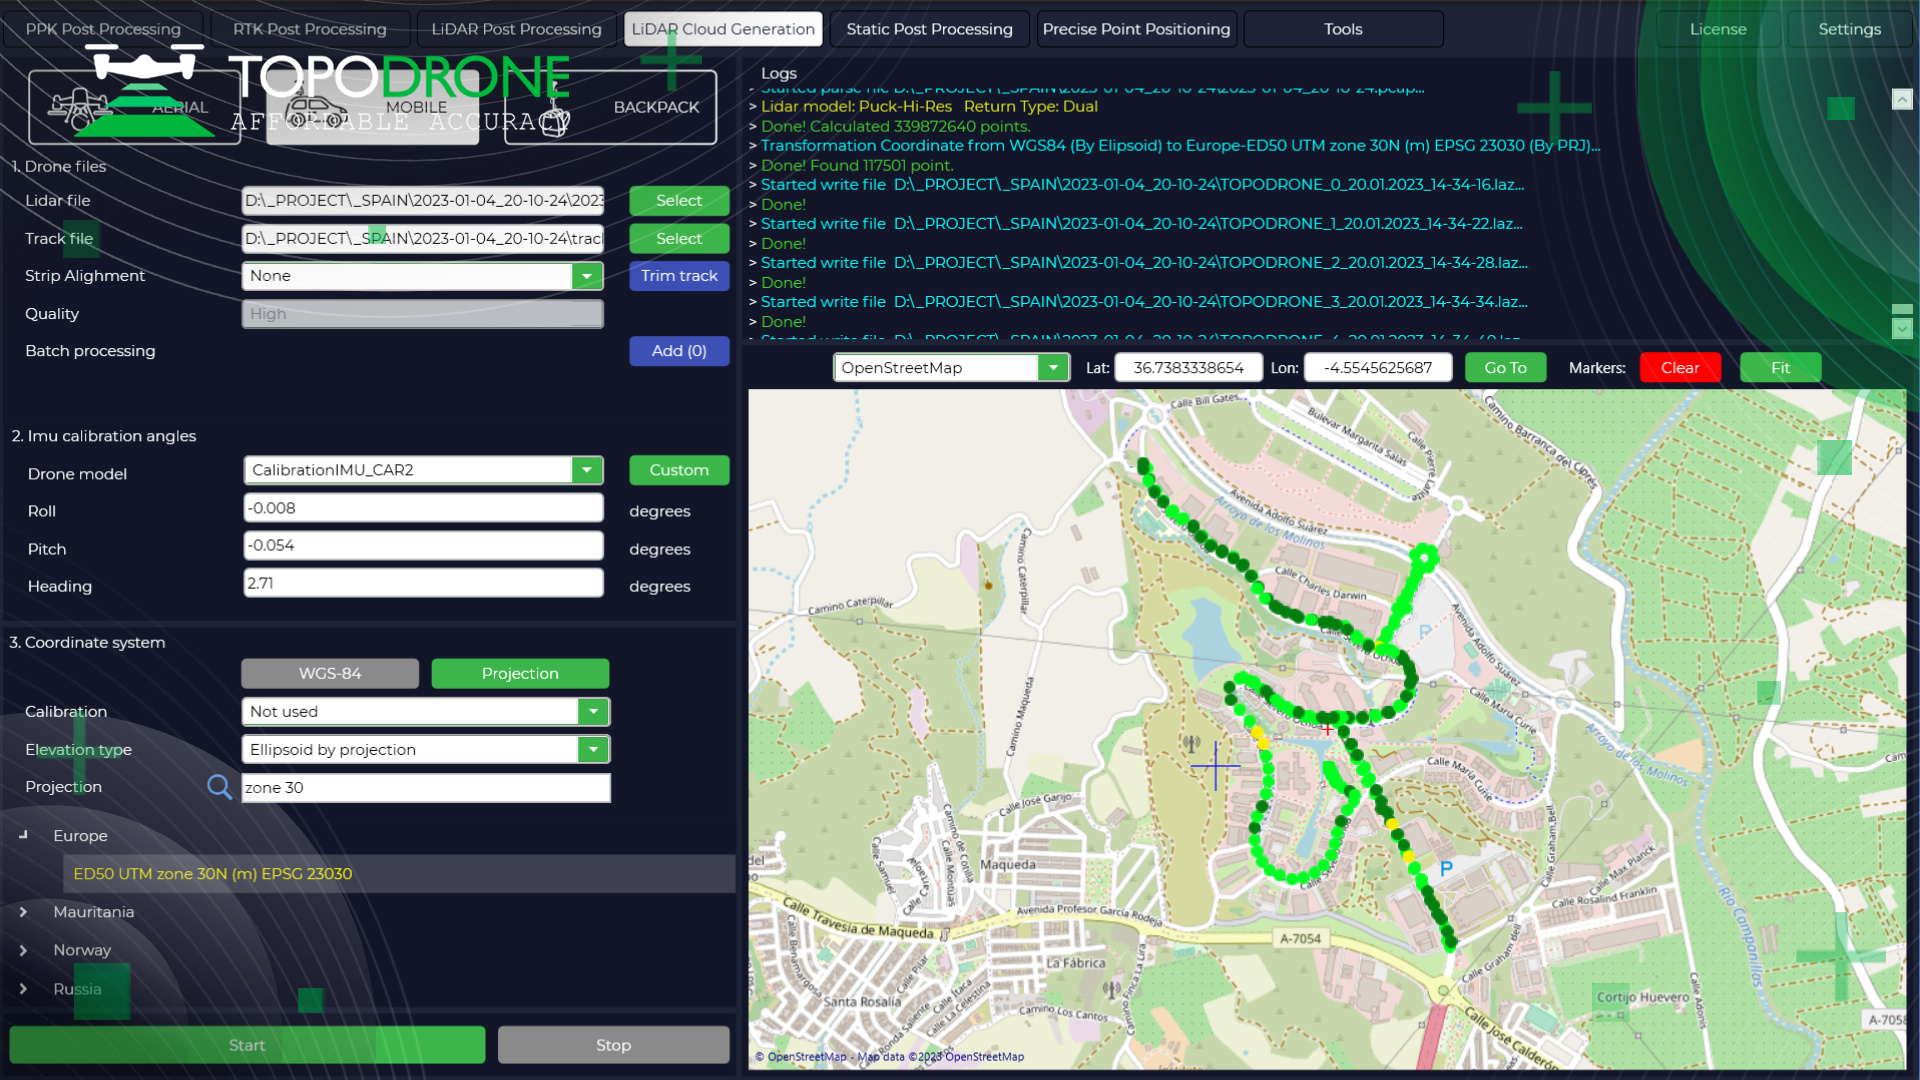Open the OpenStreetMap map source dropdown
The image size is (1920, 1080).
point(1053,368)
